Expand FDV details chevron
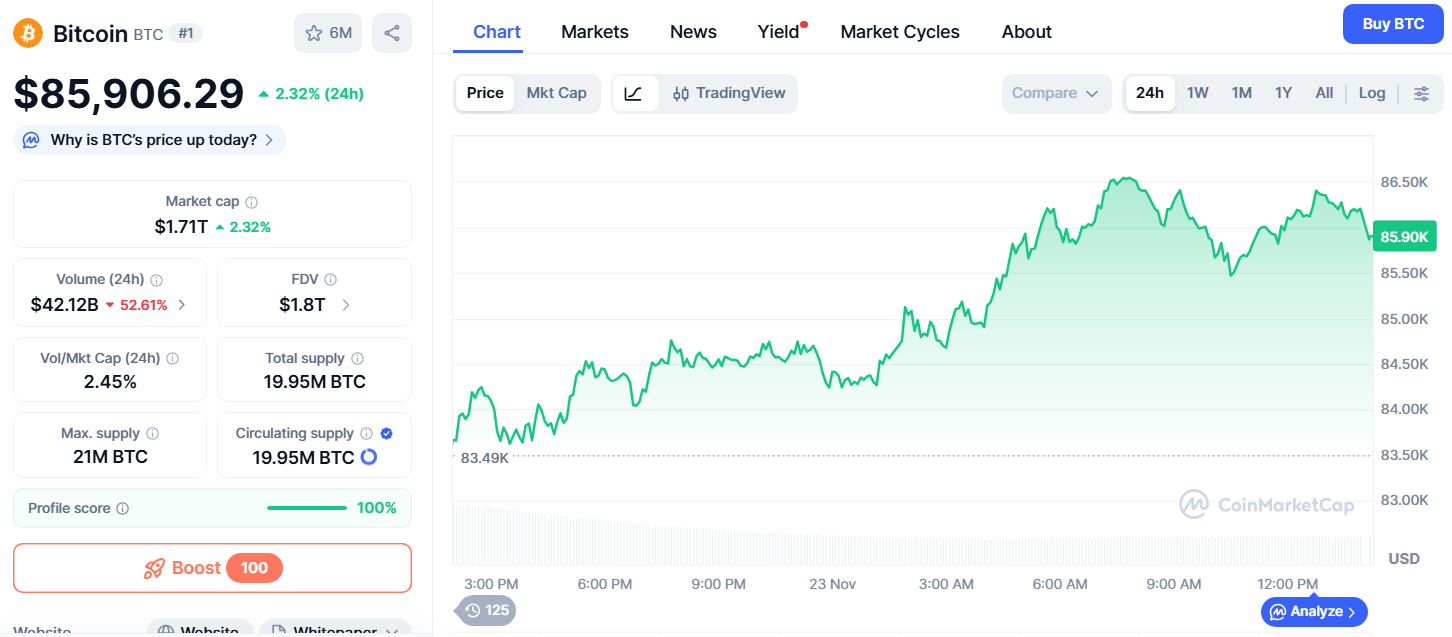Image resolution: width=1452 pixels, height=637 pixels. (x=346, y=305)
